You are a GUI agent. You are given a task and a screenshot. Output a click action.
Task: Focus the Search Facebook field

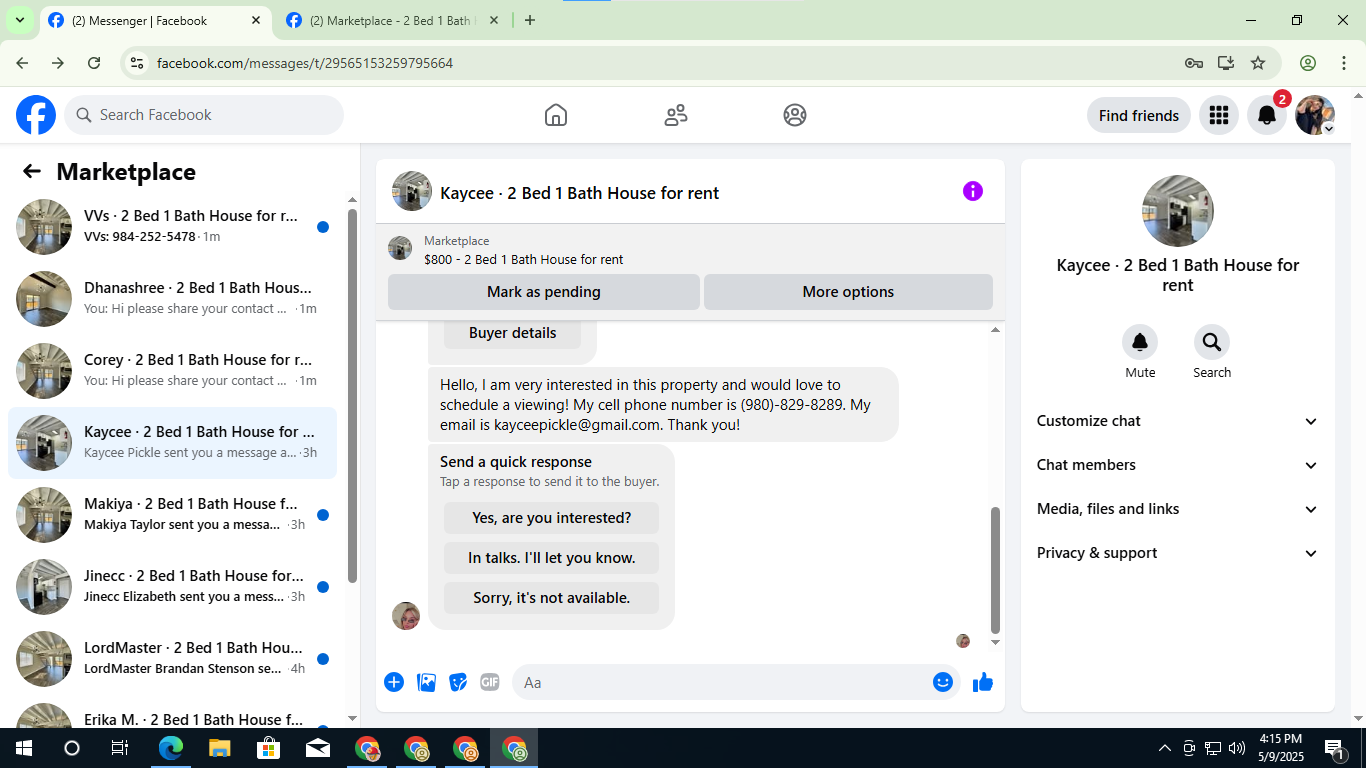pos(204,115)
